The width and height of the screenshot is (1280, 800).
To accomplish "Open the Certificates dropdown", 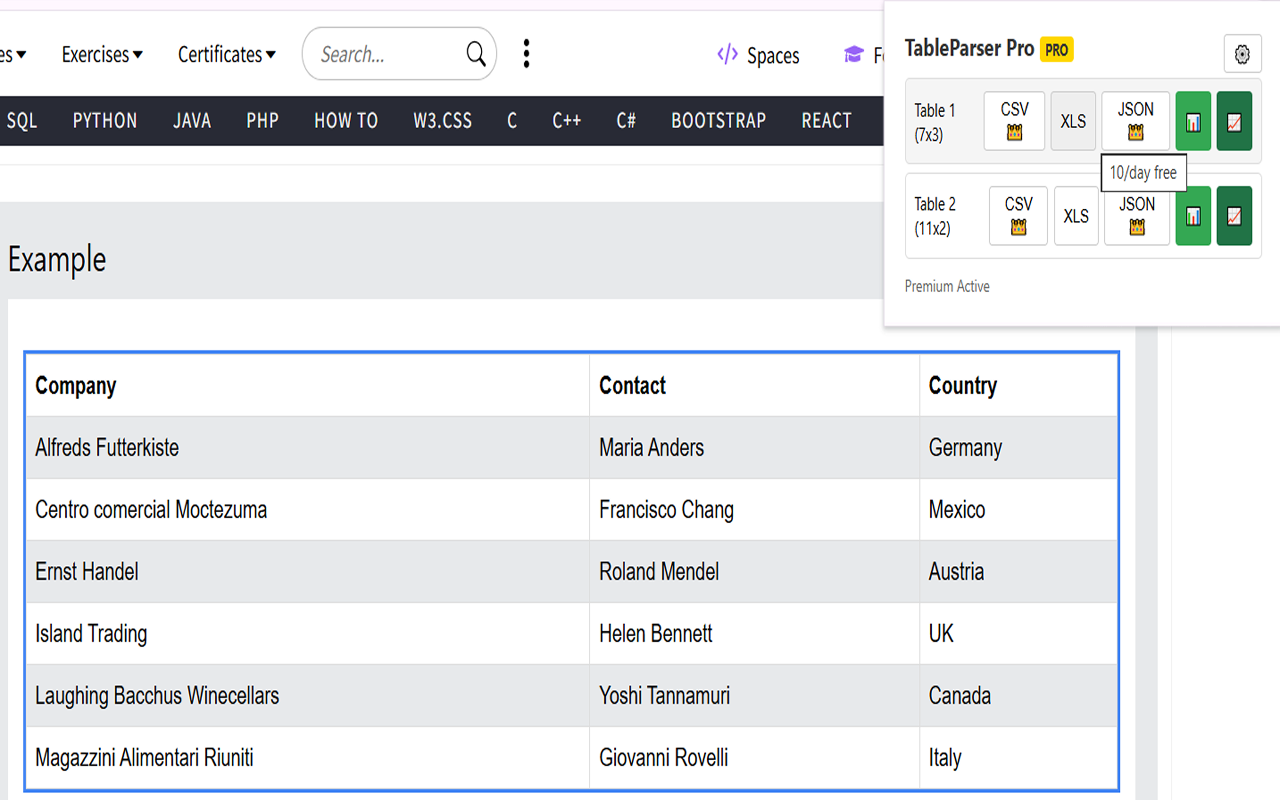I will 226,55.
